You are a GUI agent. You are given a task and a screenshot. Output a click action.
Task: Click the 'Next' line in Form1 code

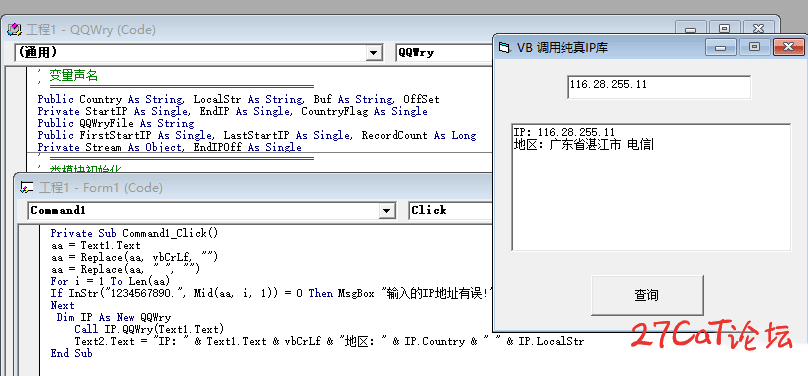pyautogui.click(x=62, y=305)
